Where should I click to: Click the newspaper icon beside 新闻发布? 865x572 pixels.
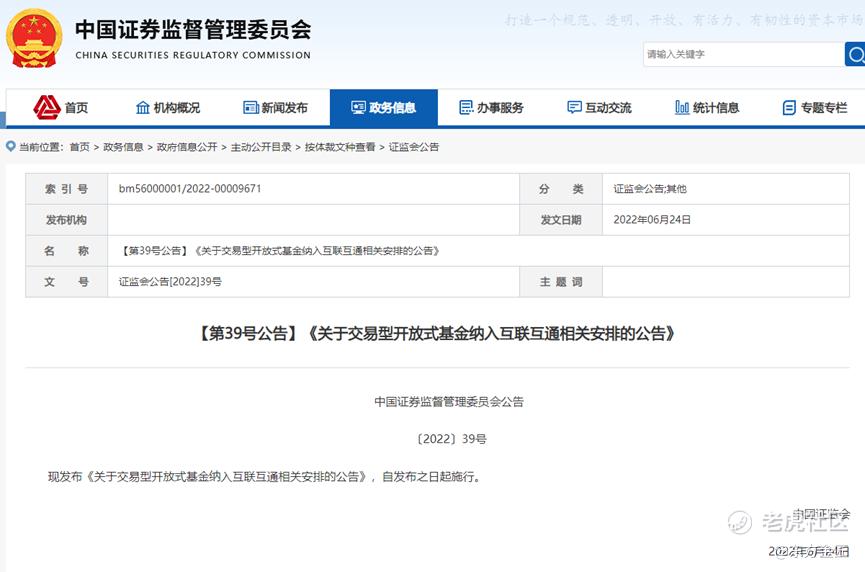[x=251, y=108]
